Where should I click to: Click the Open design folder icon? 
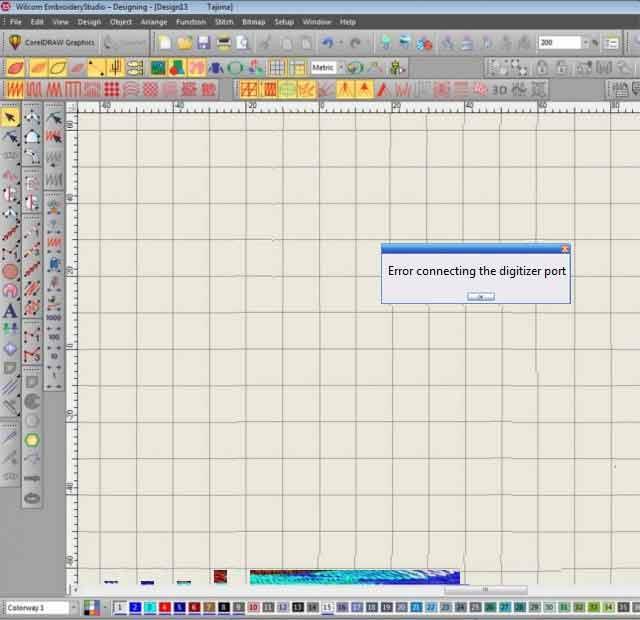point(184,43)
